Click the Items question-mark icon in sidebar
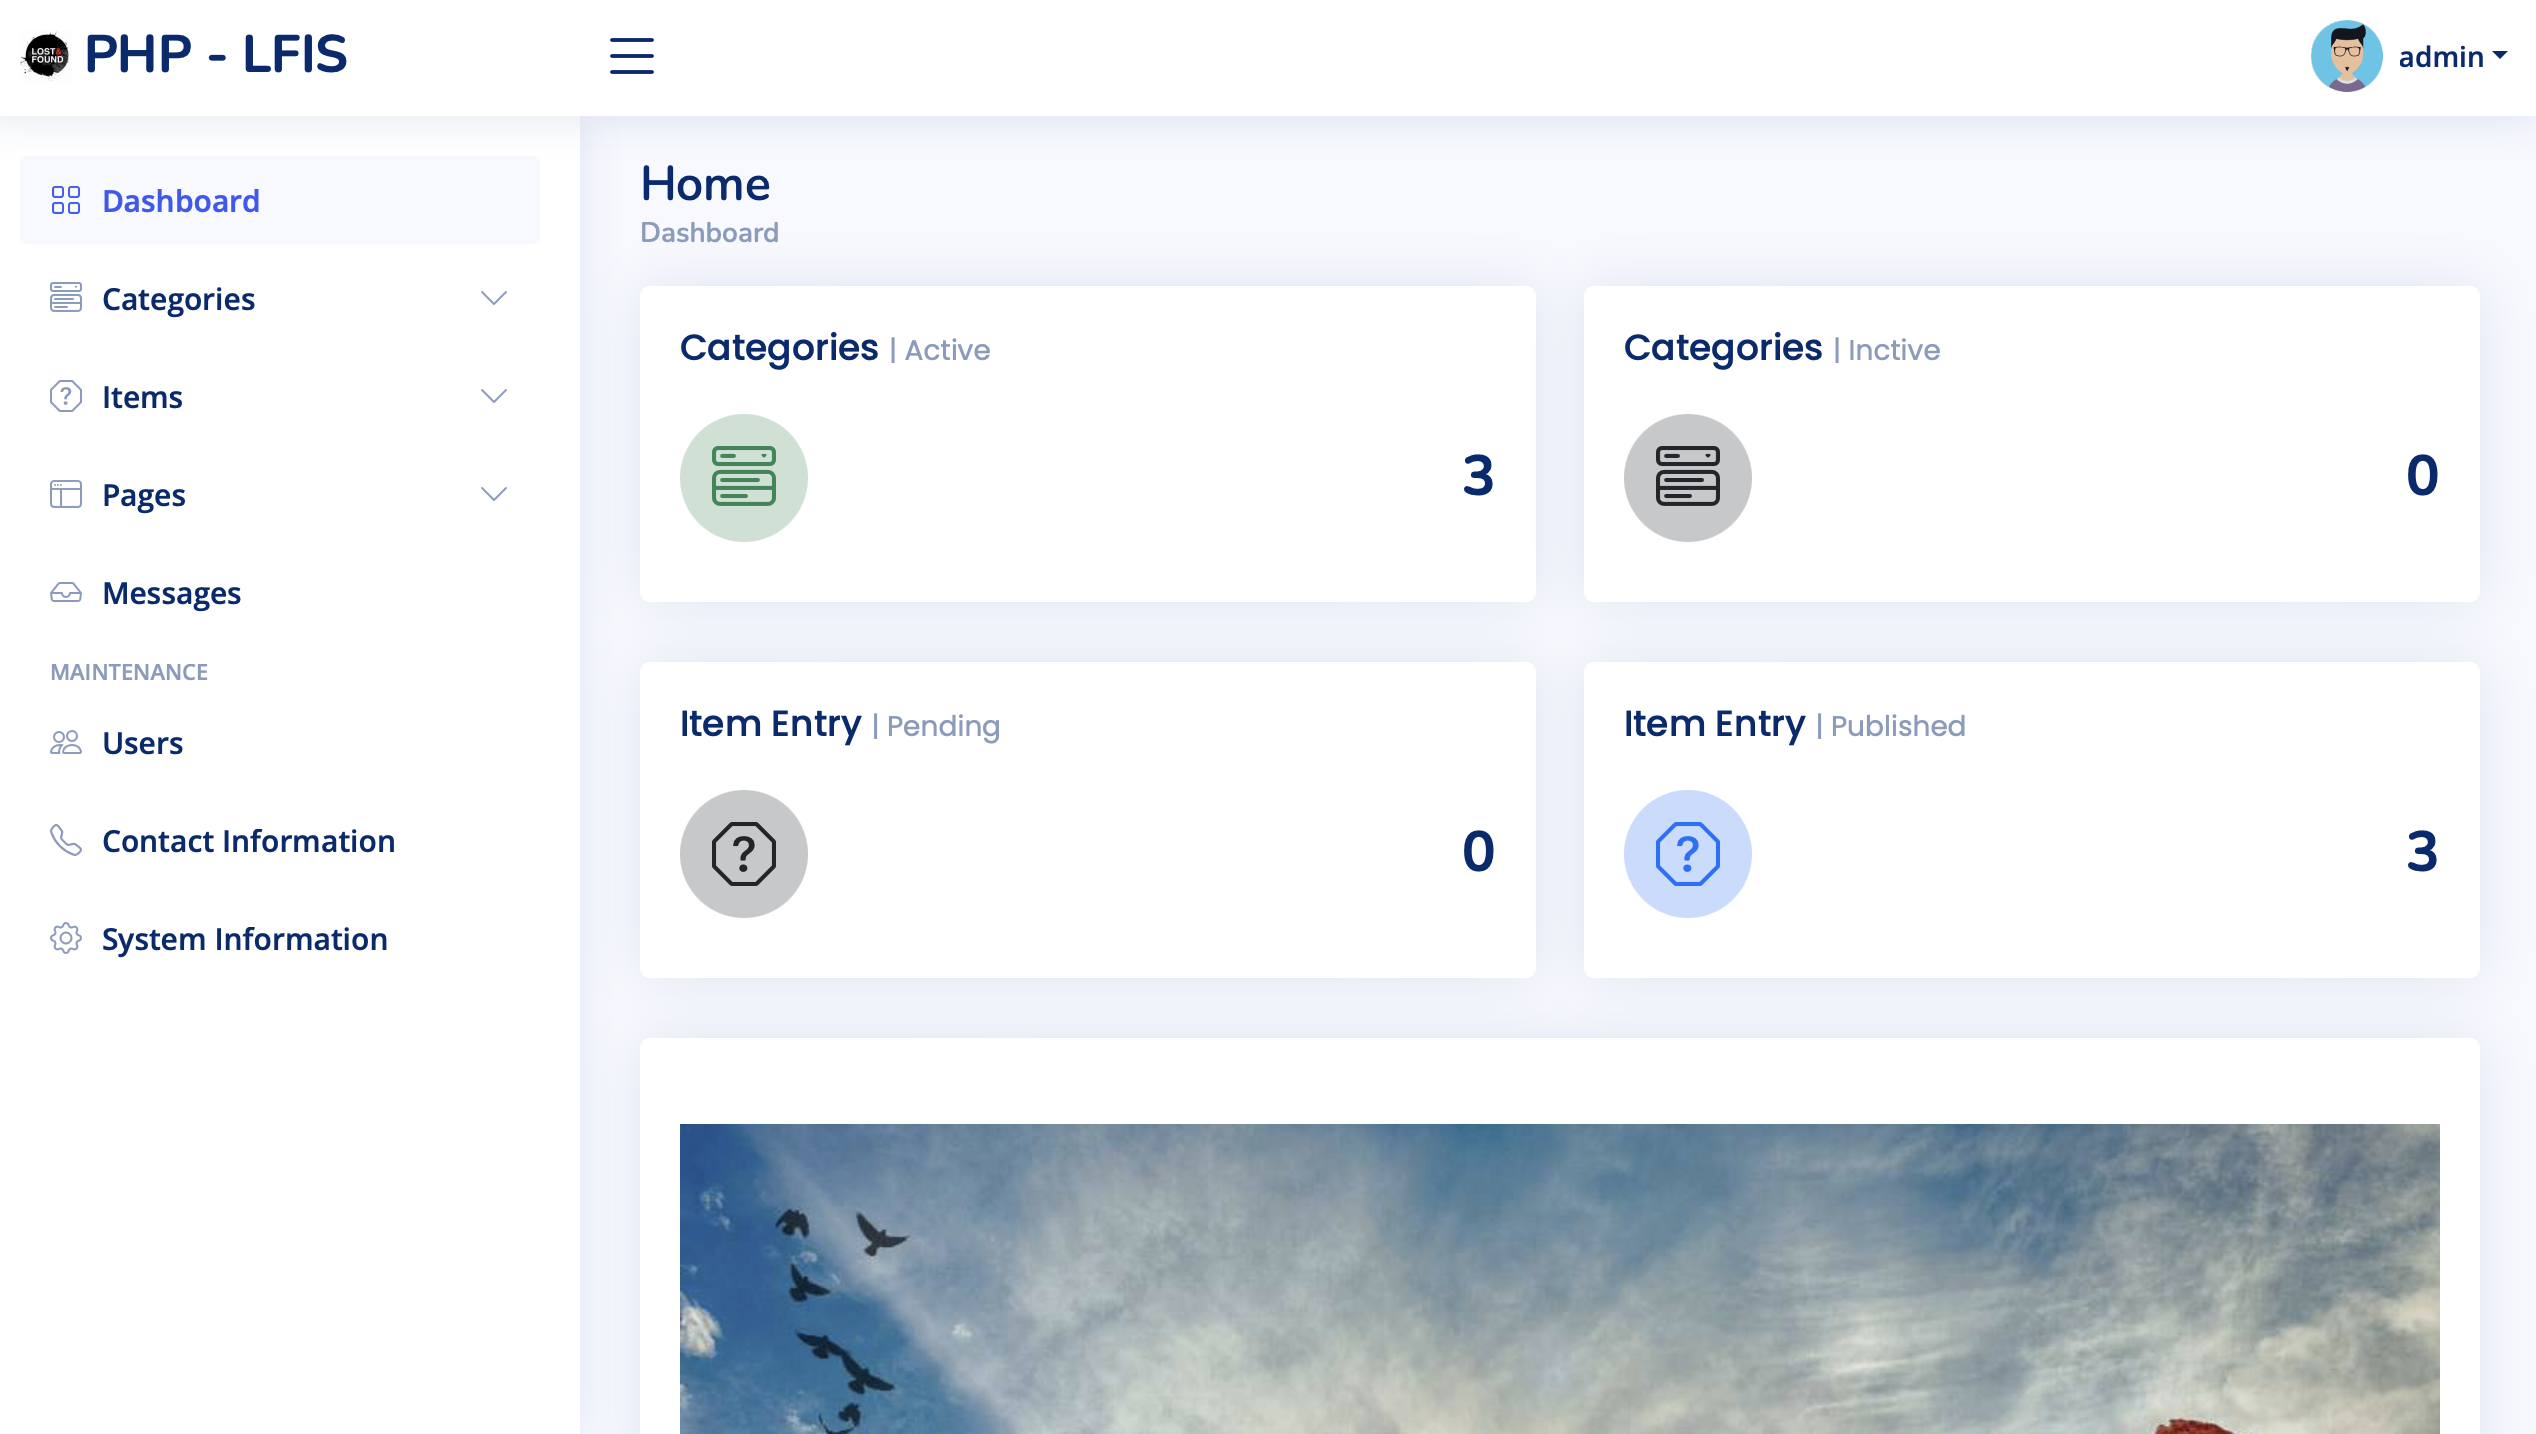The height and width of the screenshot is (1434, 2536). [66, 396]
